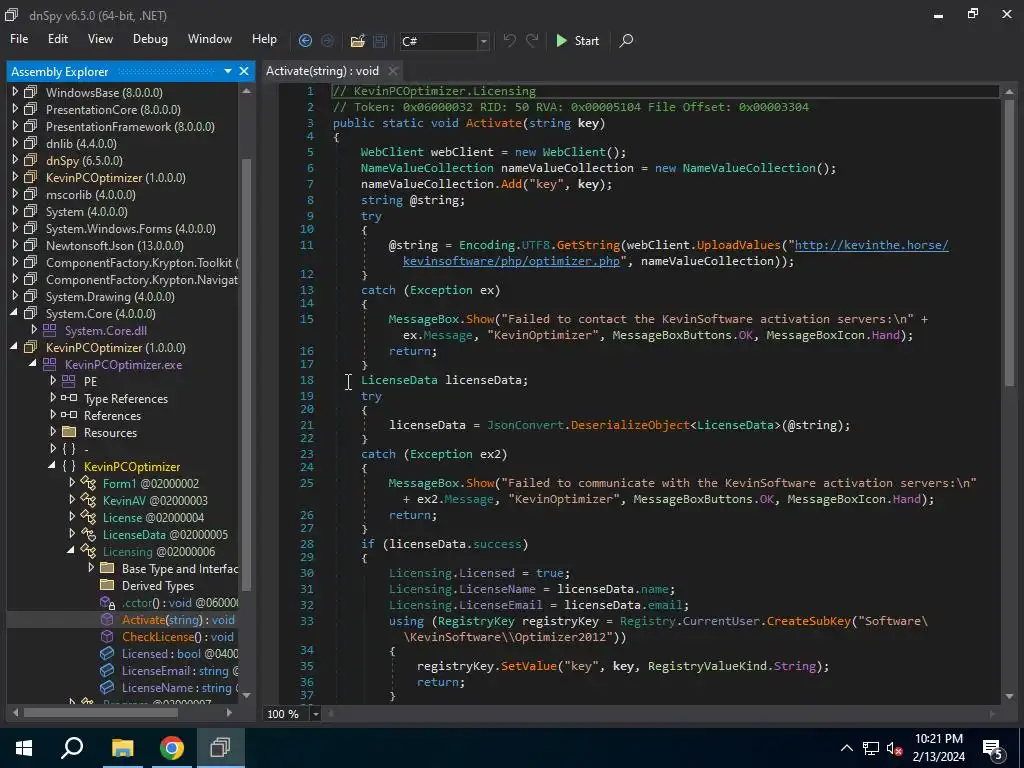Click the Type References icon

coord(69,398)
